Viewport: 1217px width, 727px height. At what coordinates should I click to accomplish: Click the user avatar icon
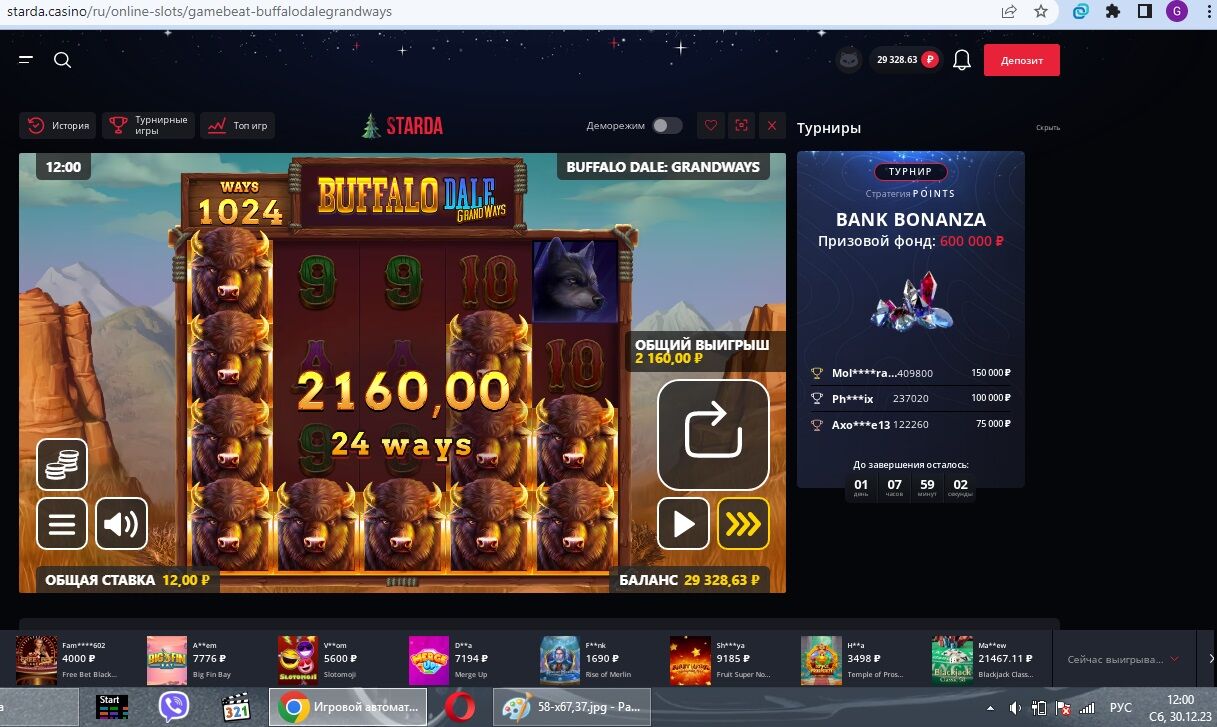(x=849, y=60)
